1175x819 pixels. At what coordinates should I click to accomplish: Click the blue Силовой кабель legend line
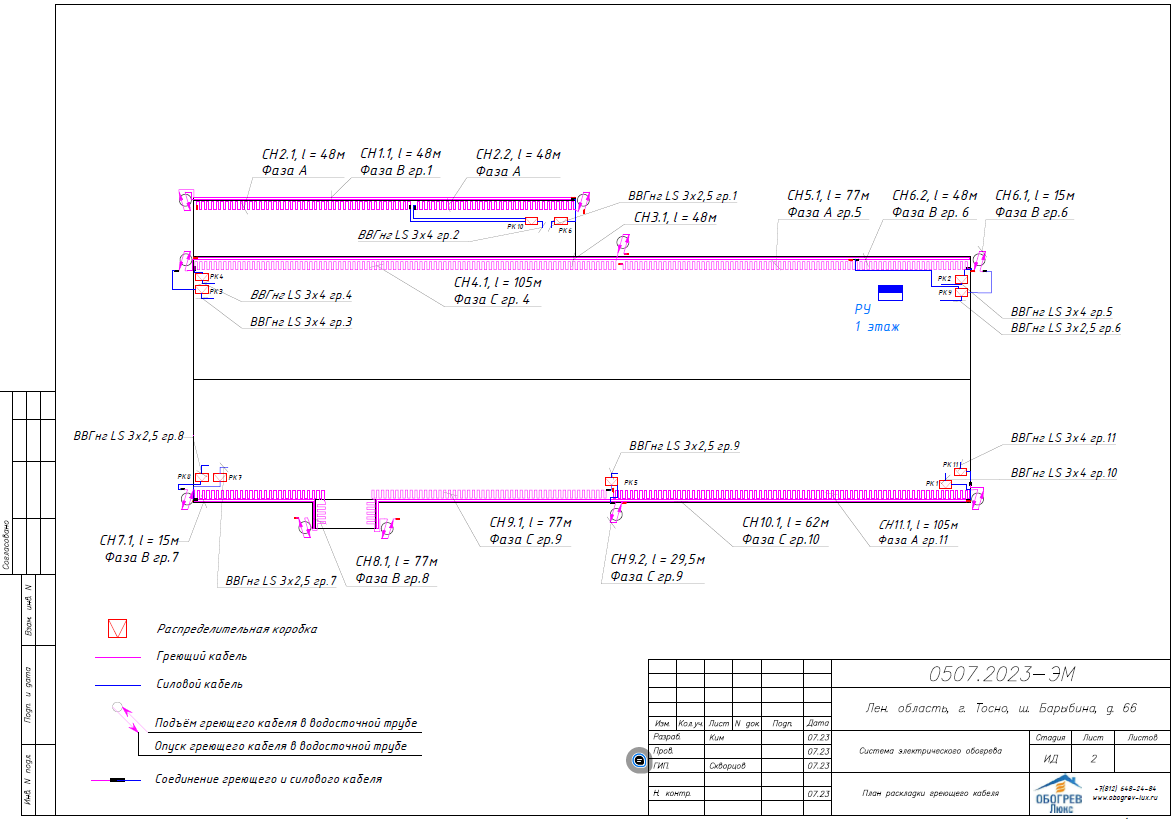(117, 685)
